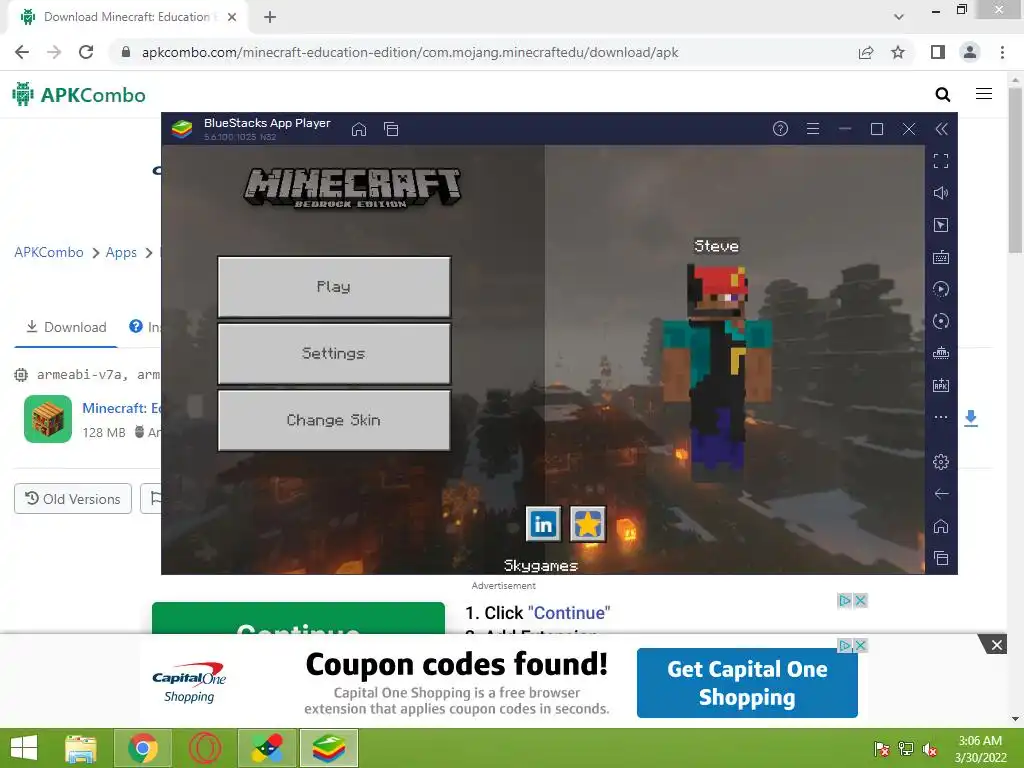Open new Chrome tab plus button
1024x768 pixels.
point(270,17)
